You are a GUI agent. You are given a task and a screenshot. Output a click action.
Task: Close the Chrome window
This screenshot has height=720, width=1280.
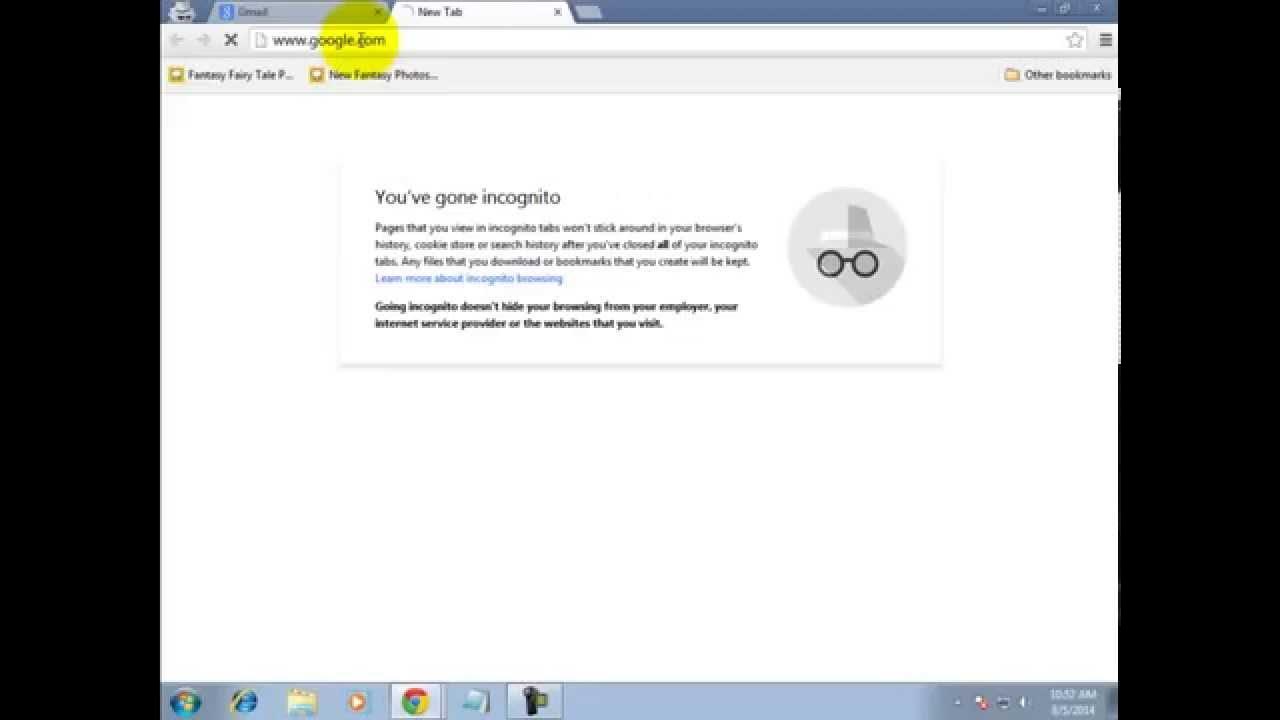(1098, 8)
